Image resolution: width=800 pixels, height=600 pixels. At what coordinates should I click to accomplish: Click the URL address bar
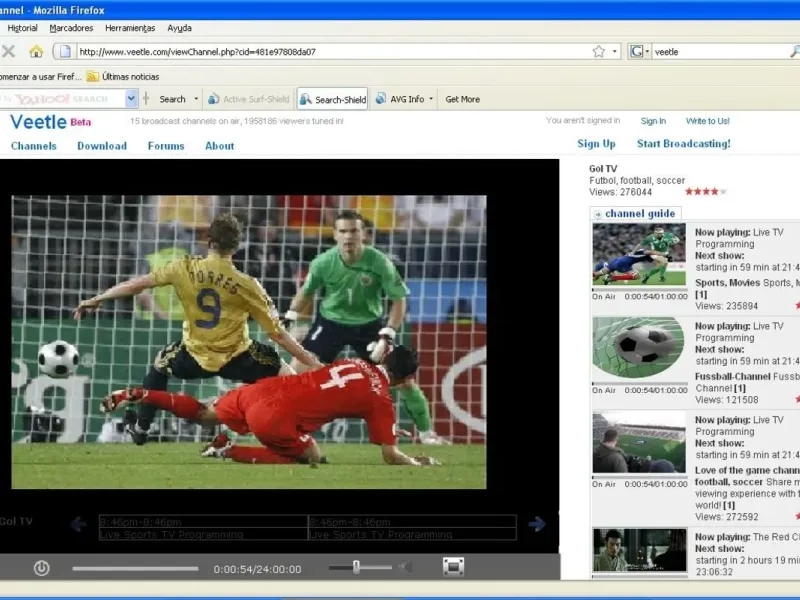coord(330,51)
